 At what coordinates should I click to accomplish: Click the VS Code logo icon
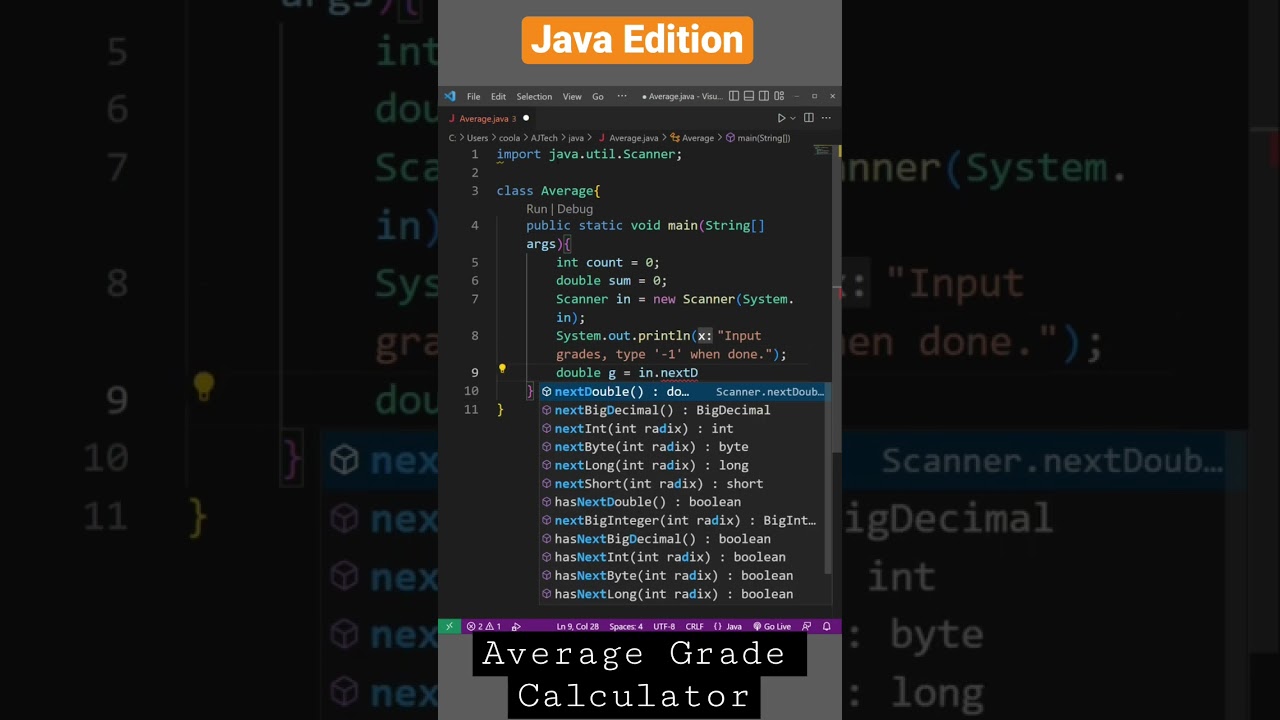pos(450,97)
